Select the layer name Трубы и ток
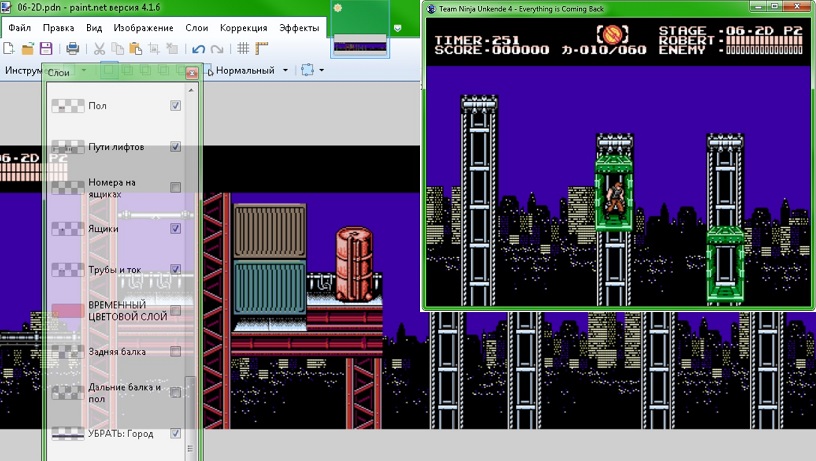Screen dimensions: 816x461 [x=114, y=270]
